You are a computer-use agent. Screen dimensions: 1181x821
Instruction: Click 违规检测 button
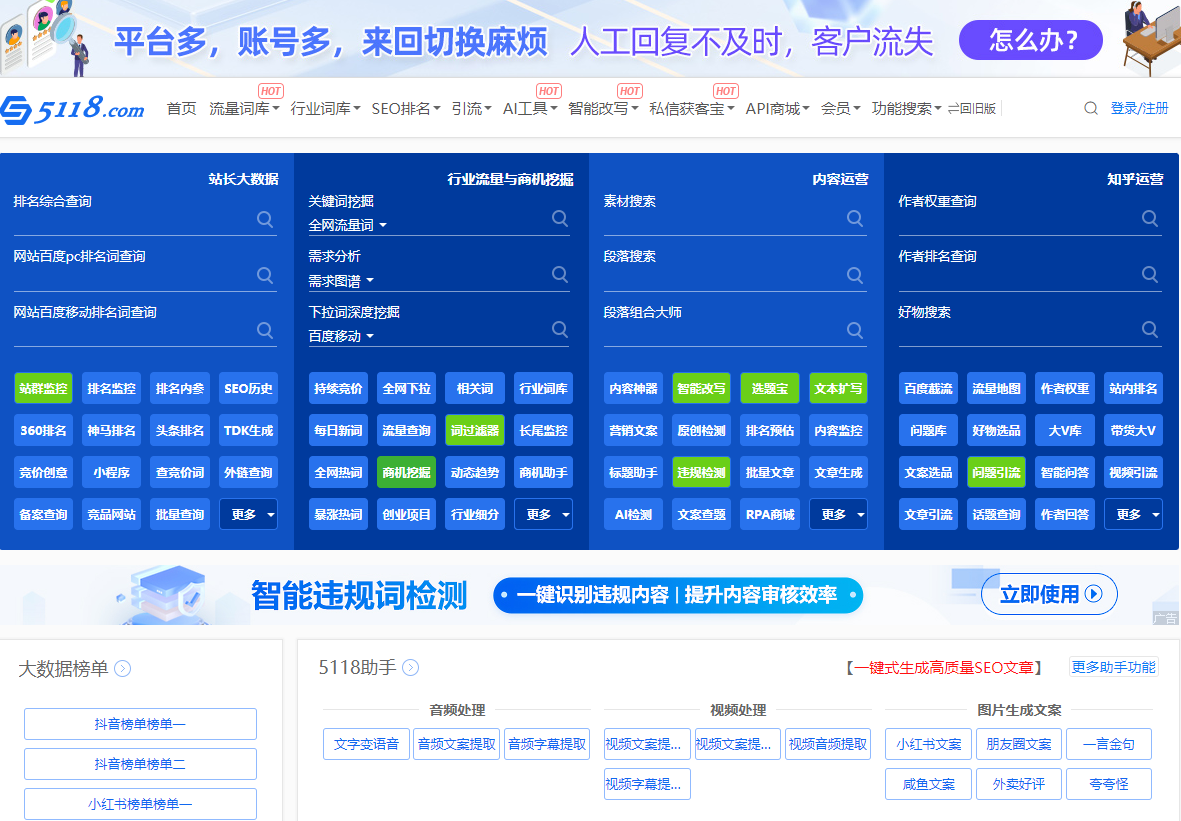pyautogui.click(x=701, y=472)
